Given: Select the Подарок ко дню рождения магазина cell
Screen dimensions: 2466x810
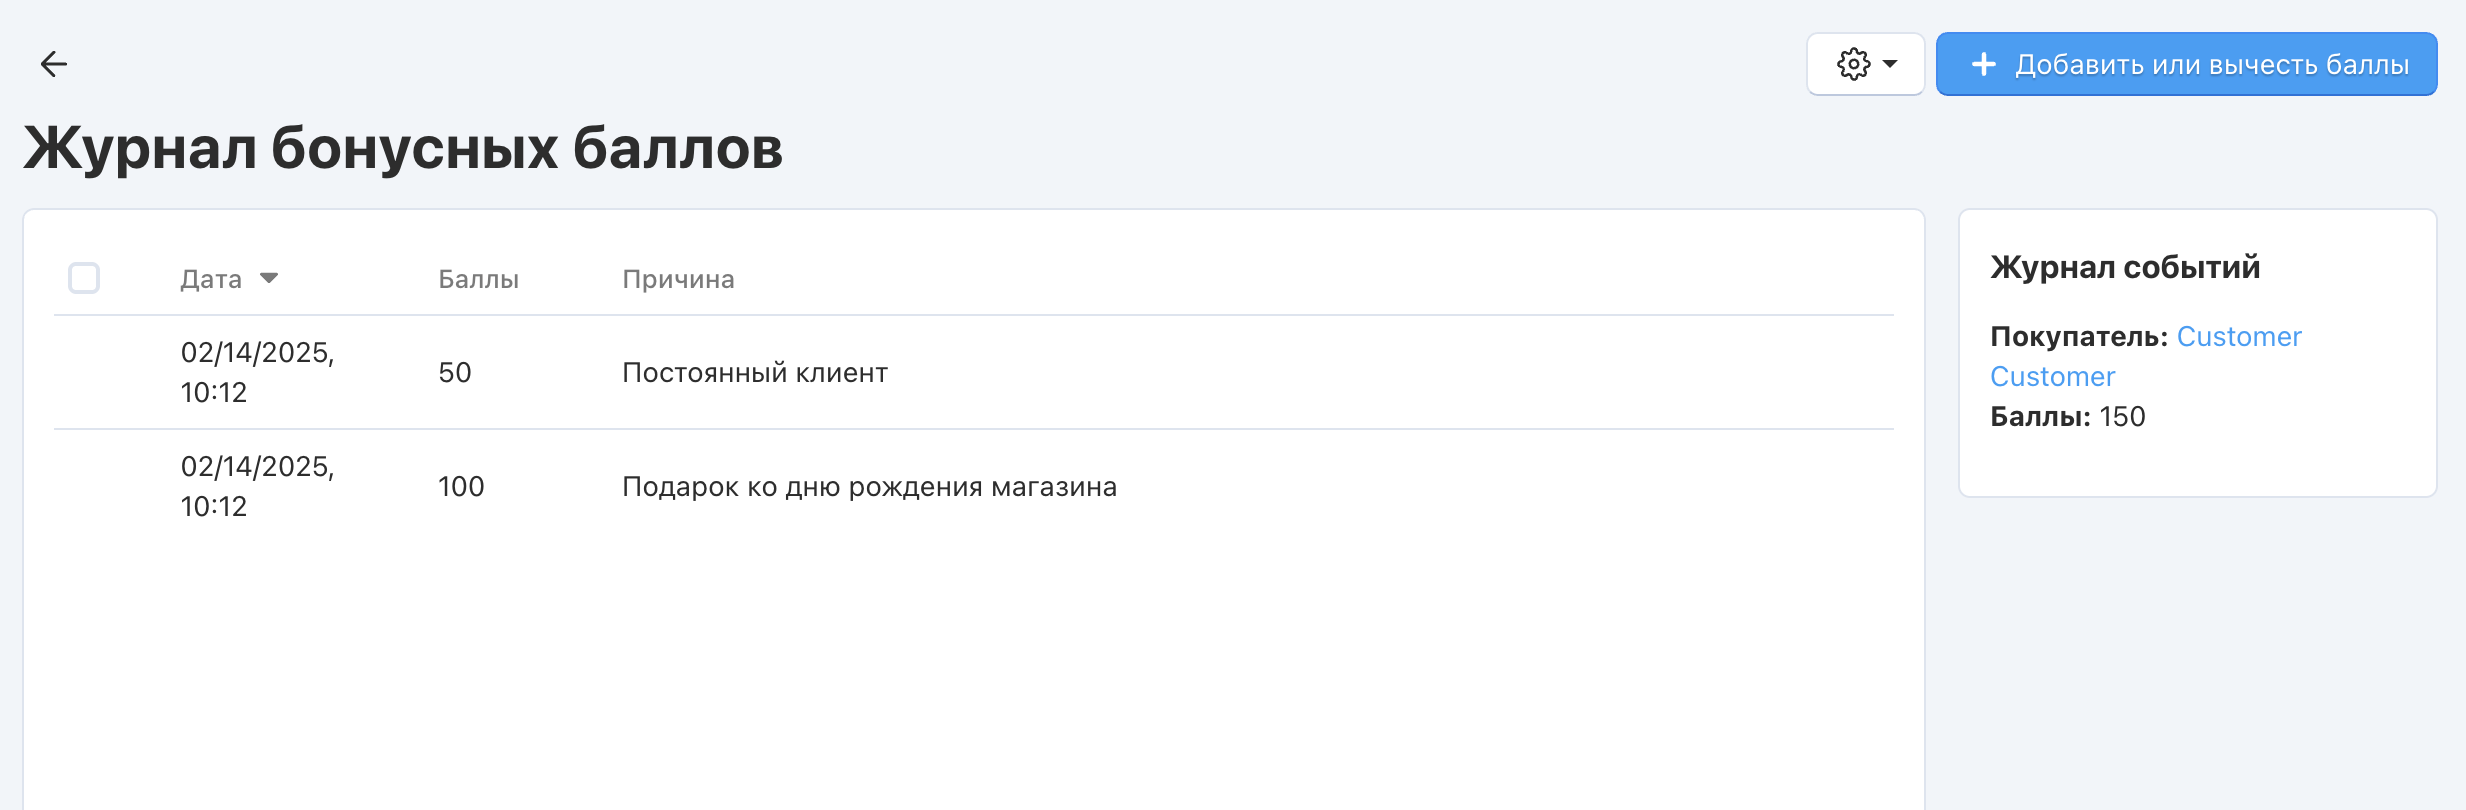Looking at the screenshot, I should point(869,487).
